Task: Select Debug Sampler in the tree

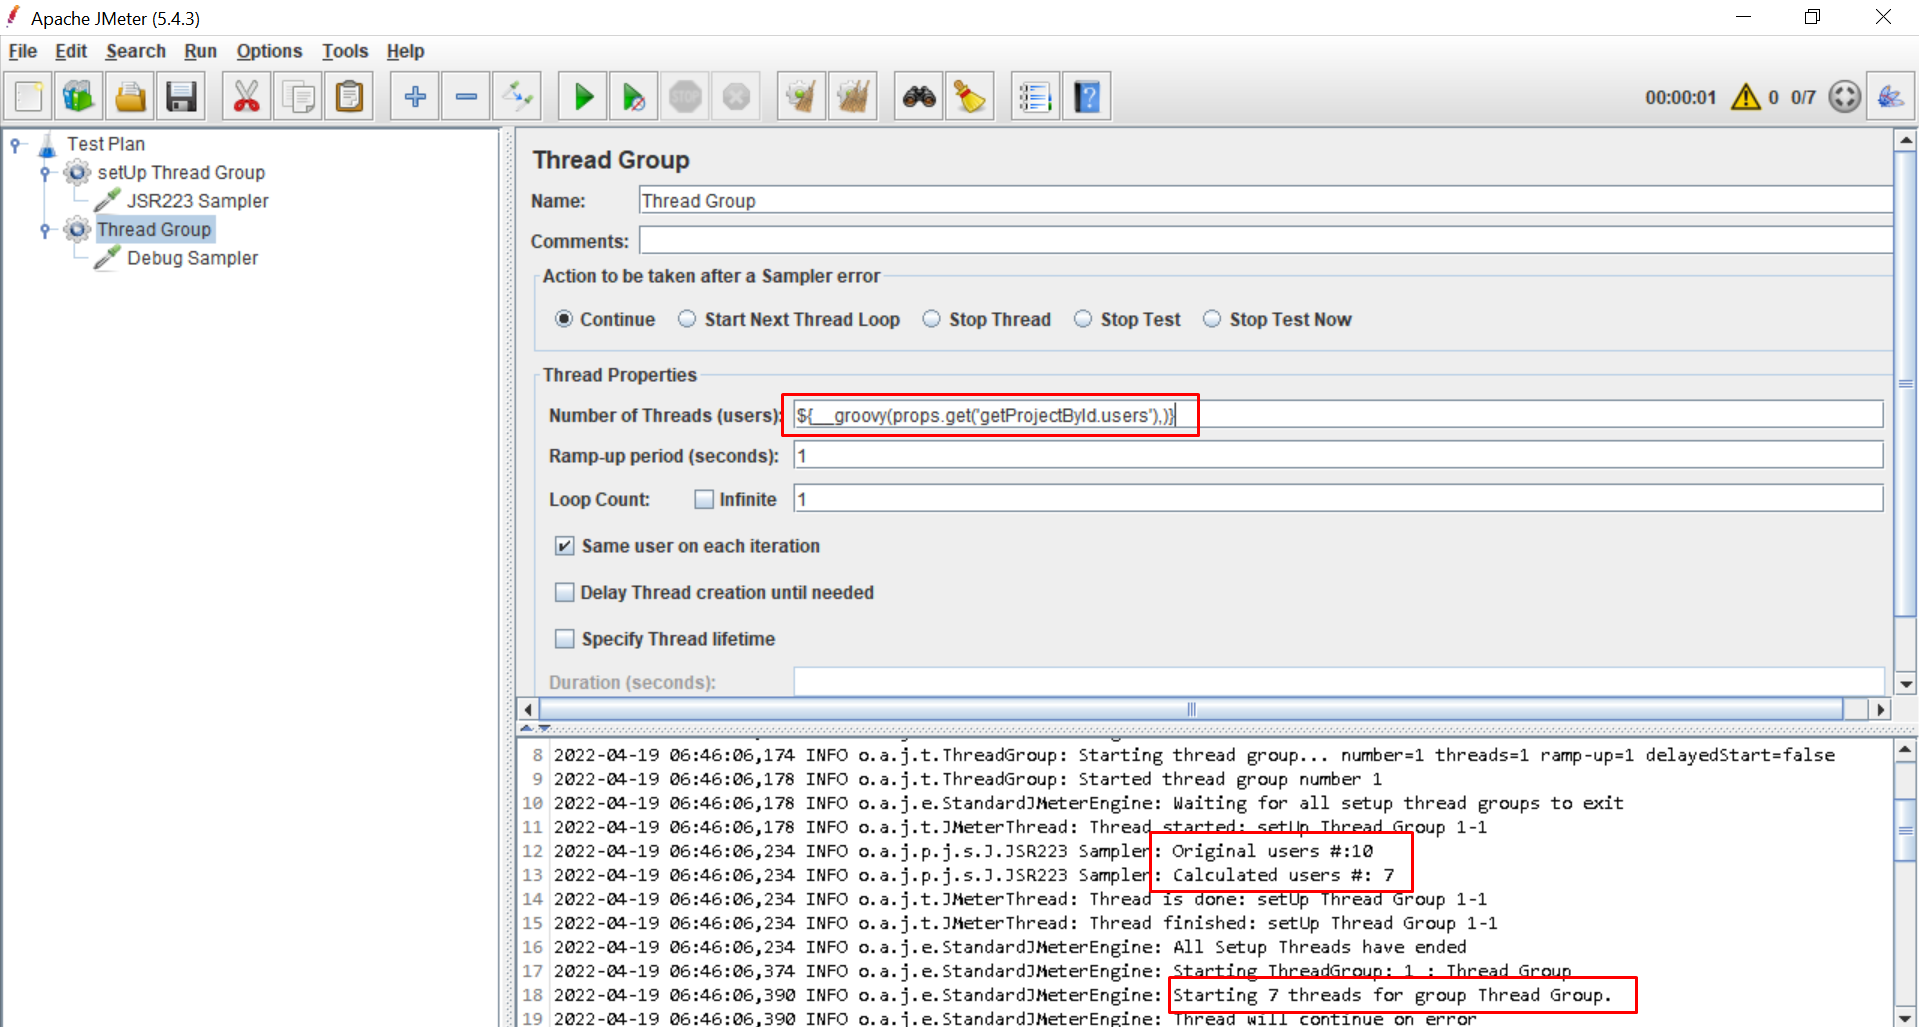Action: [x=192, y=258]
